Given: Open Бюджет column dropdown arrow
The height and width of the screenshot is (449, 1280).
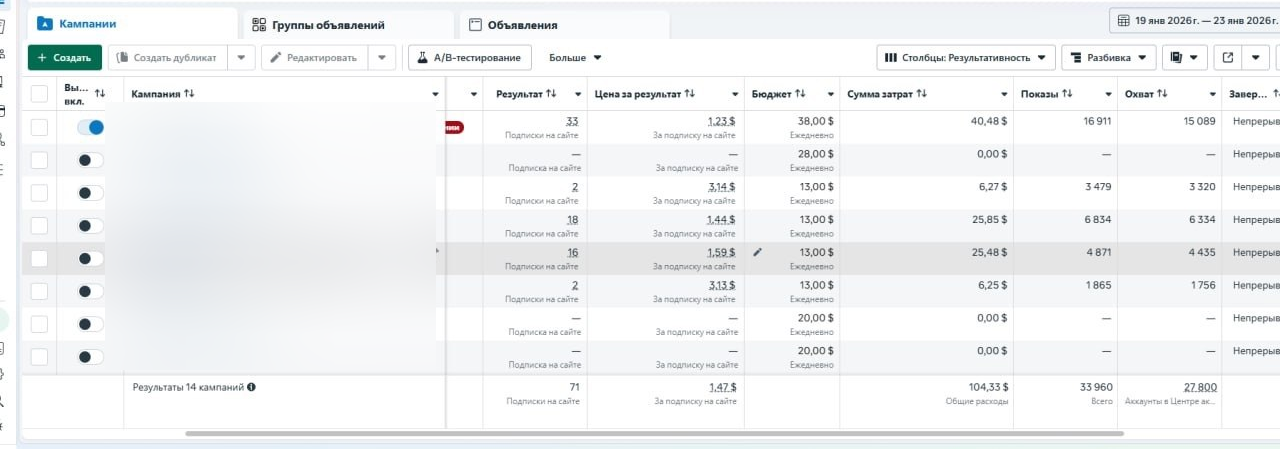Looking at the screenshot, I should click(x=828, y=94).
